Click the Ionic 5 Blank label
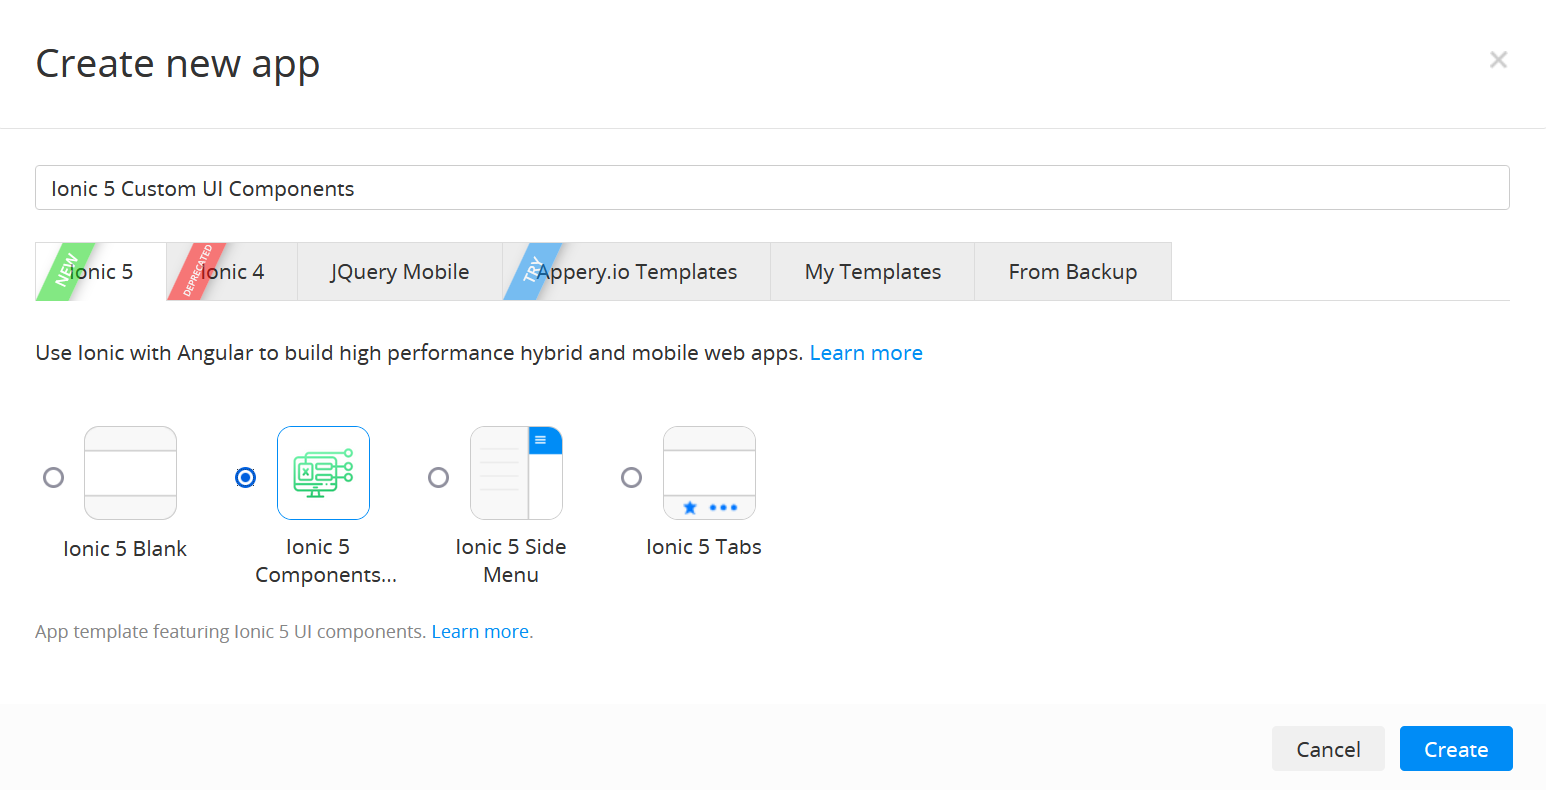Image resolution: width=1546 pixels, height=790 pixels. (x=125, y=549)
